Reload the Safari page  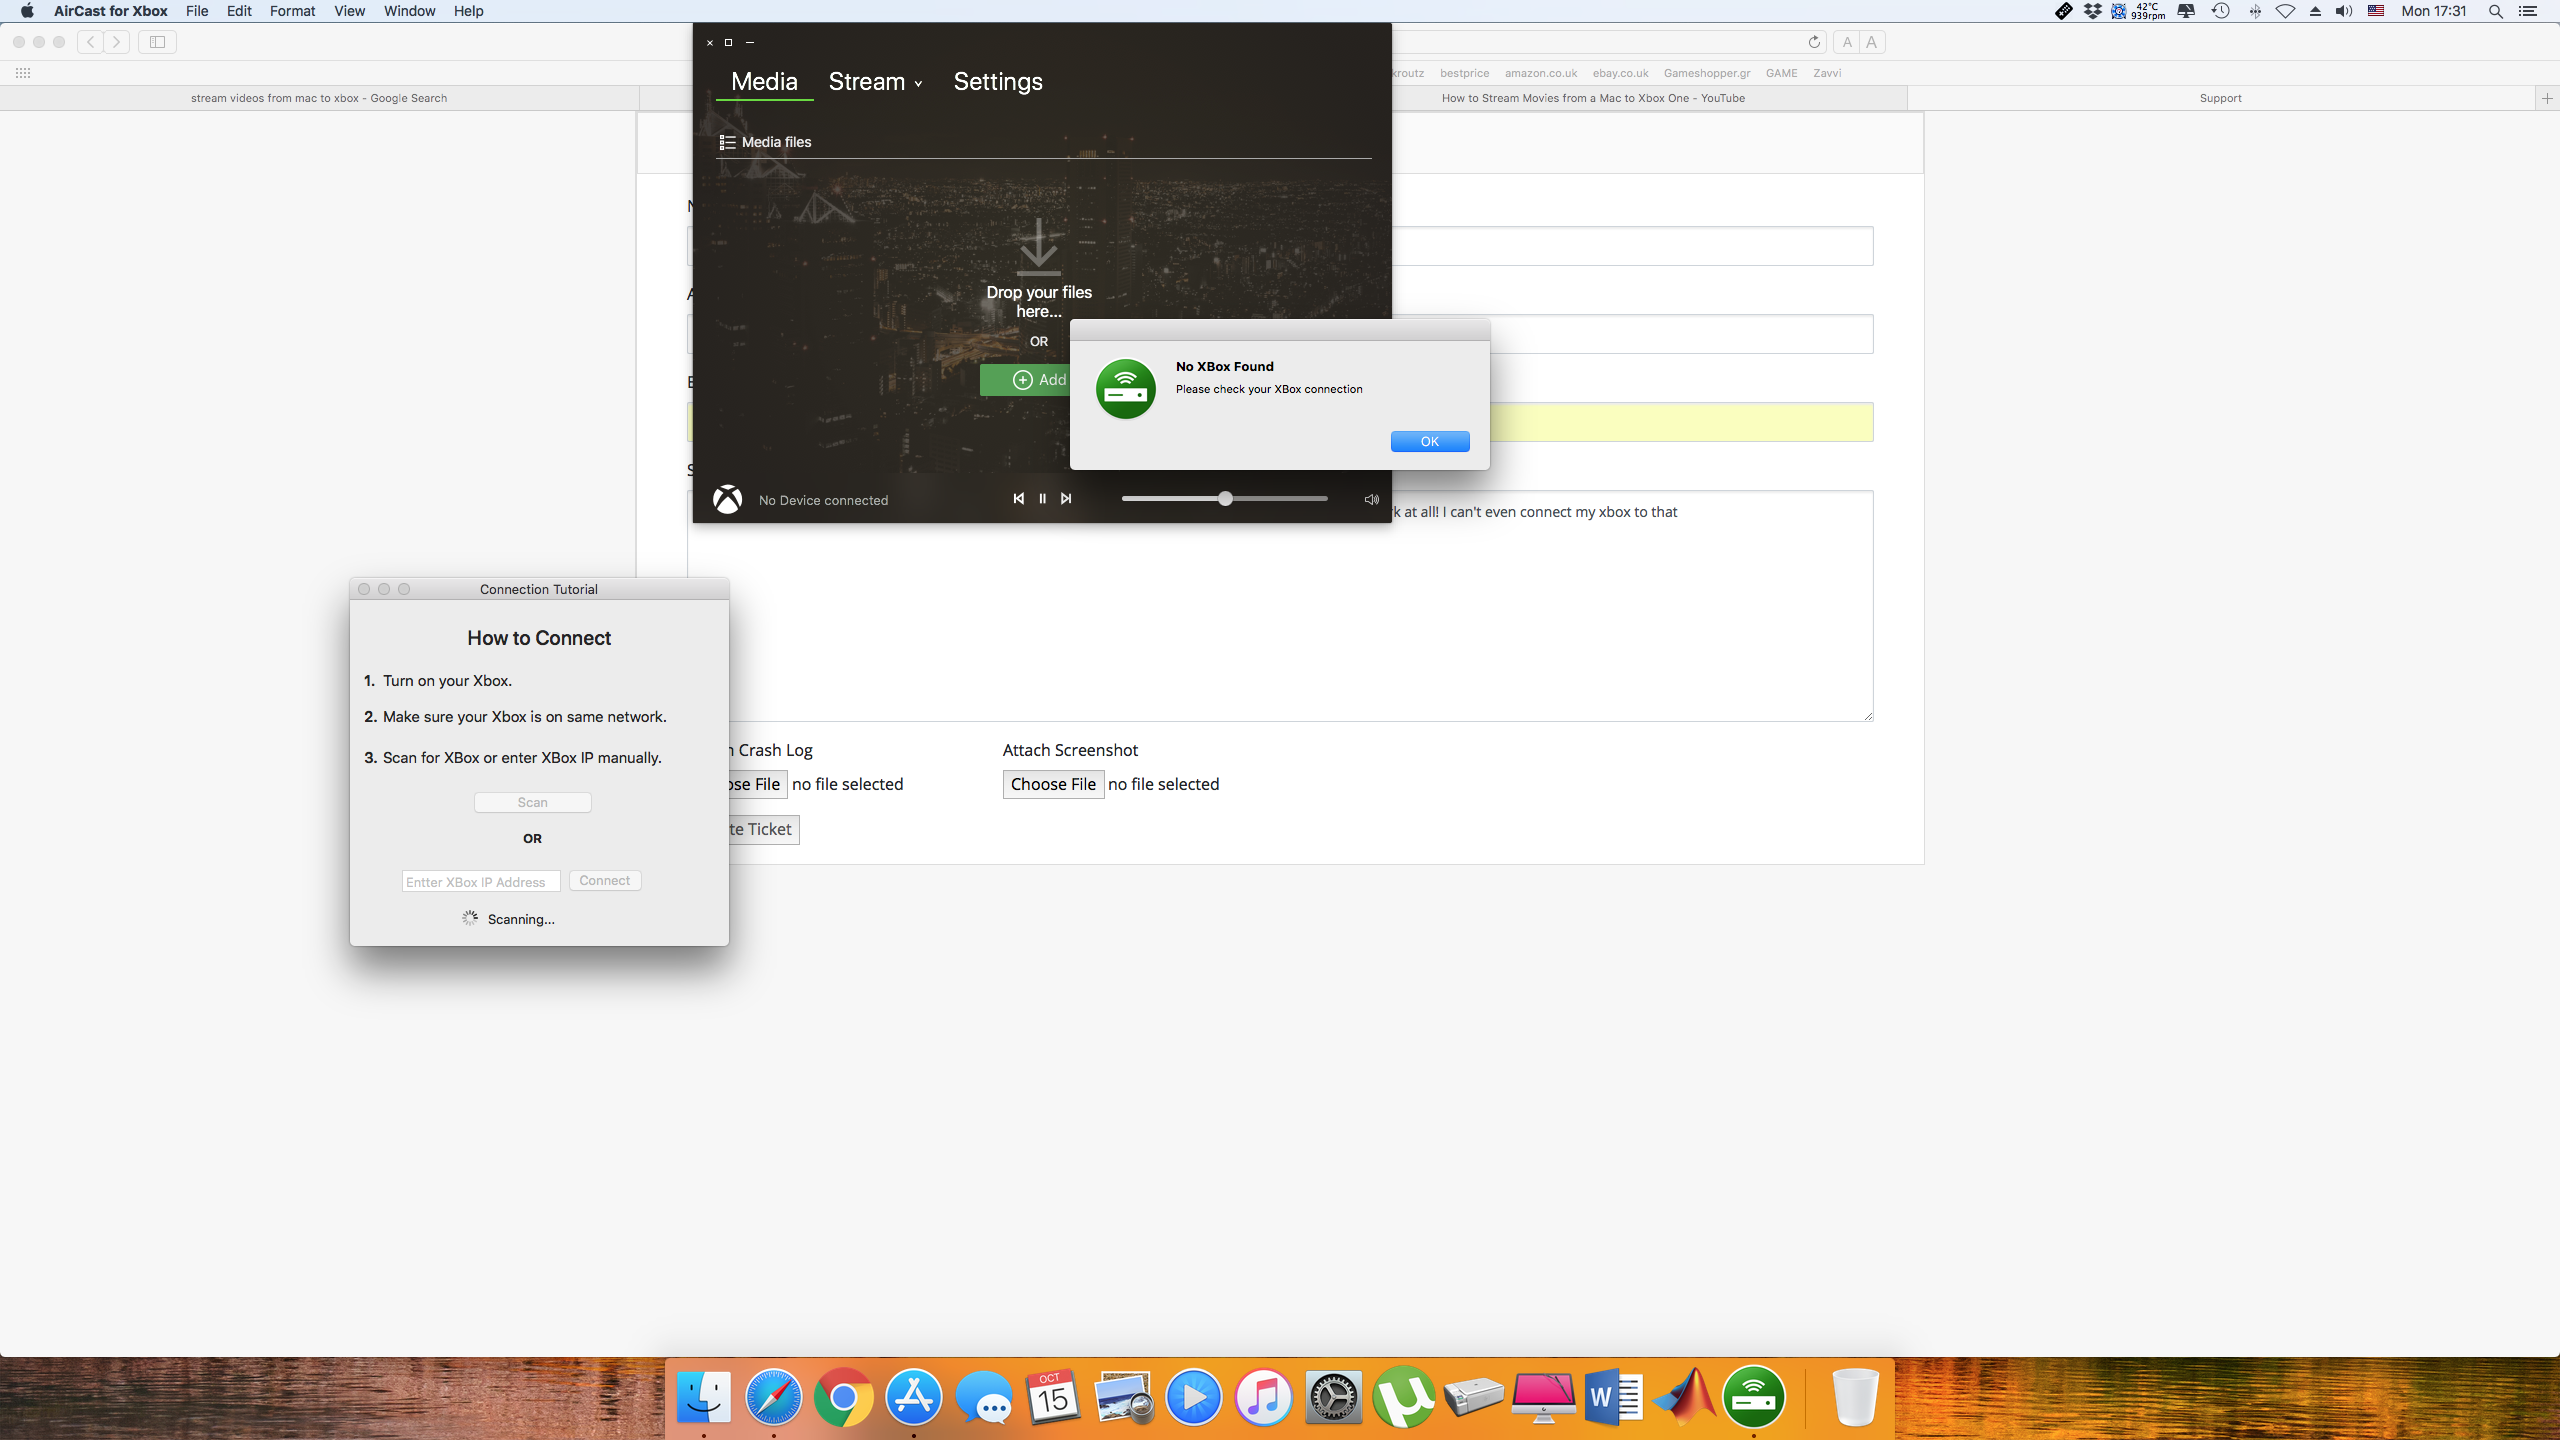(1814, 42)
